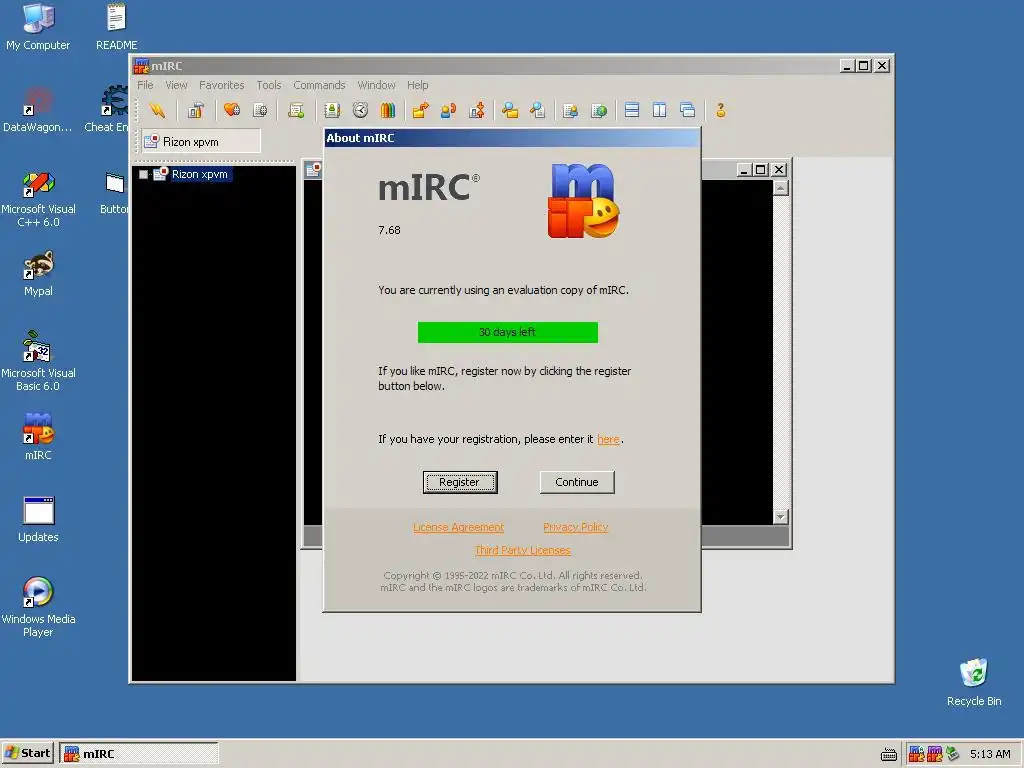
Task: Open the Favorites menu
Action: point(221,85)
